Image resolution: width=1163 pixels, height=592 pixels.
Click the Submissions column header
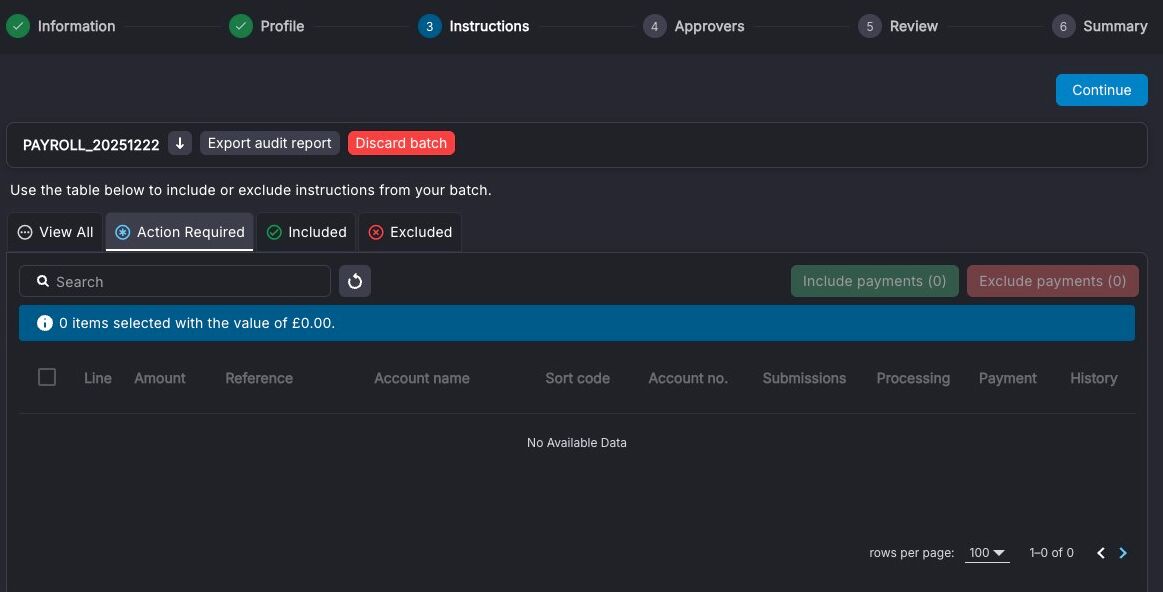(x=804, y=378)
